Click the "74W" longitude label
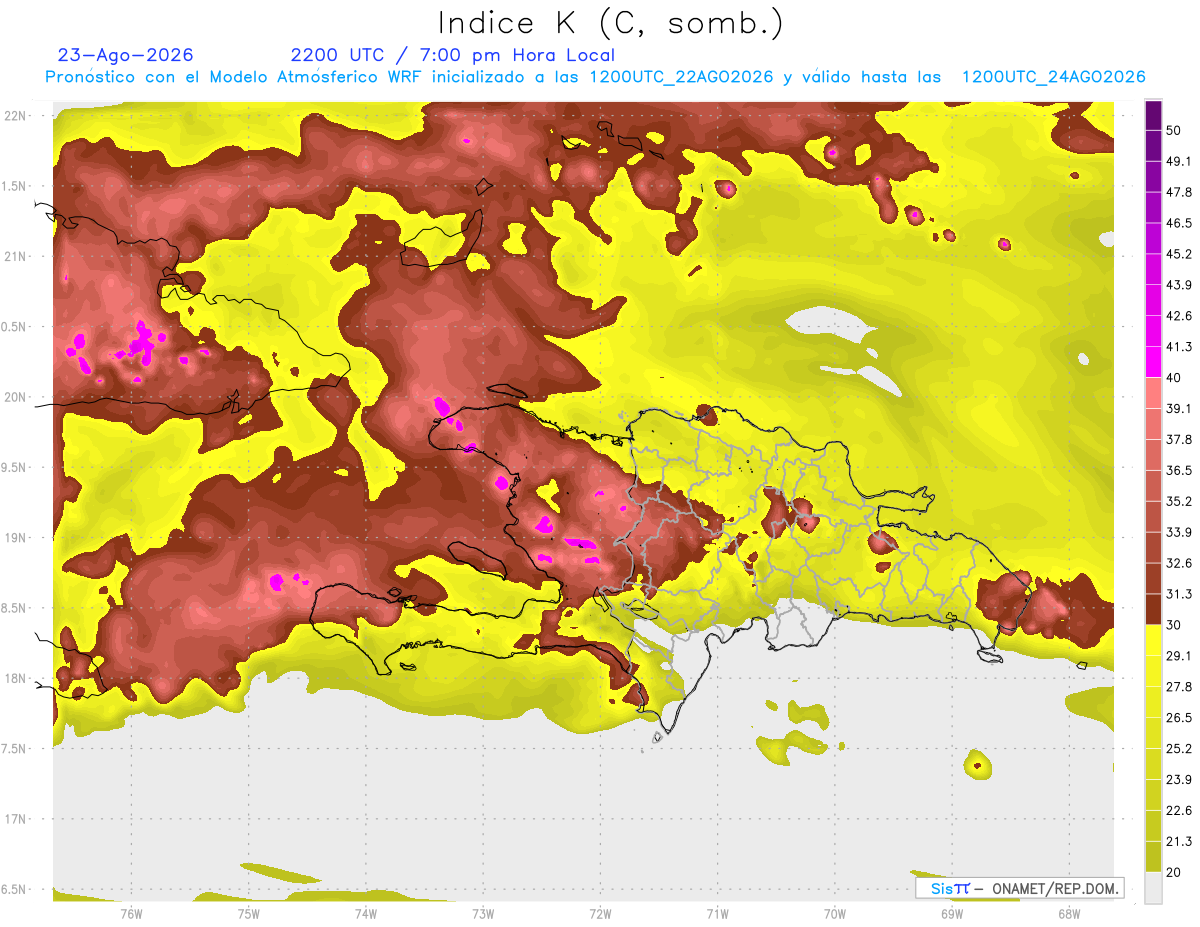The width and height of the screenshot is (1200, 927). click(x=365, y=914)
